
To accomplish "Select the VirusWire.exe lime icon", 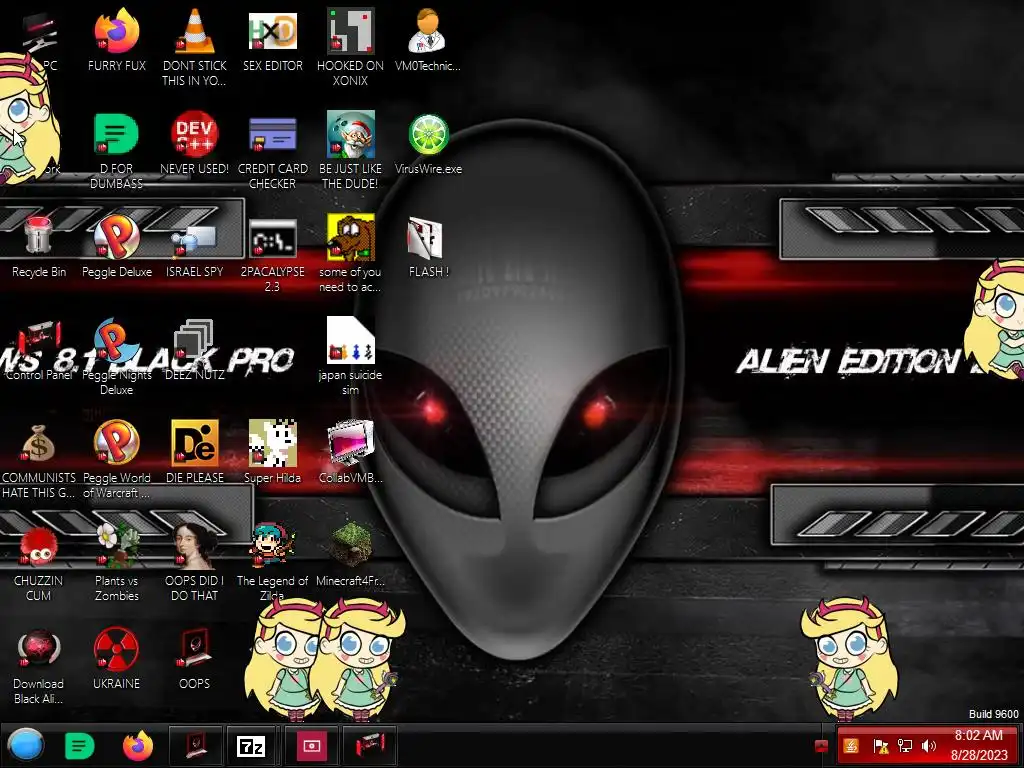I will coord(428,135).
